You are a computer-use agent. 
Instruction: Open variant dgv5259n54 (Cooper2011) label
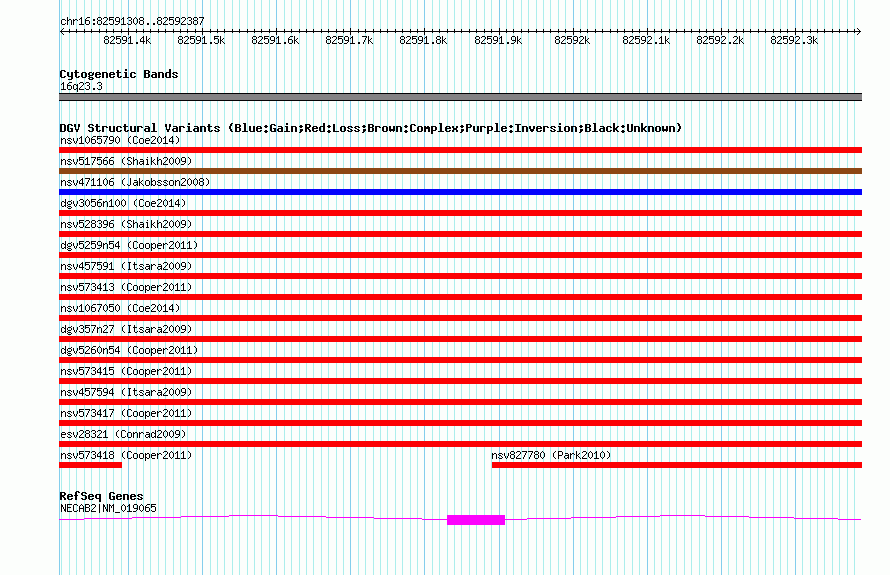129,245
